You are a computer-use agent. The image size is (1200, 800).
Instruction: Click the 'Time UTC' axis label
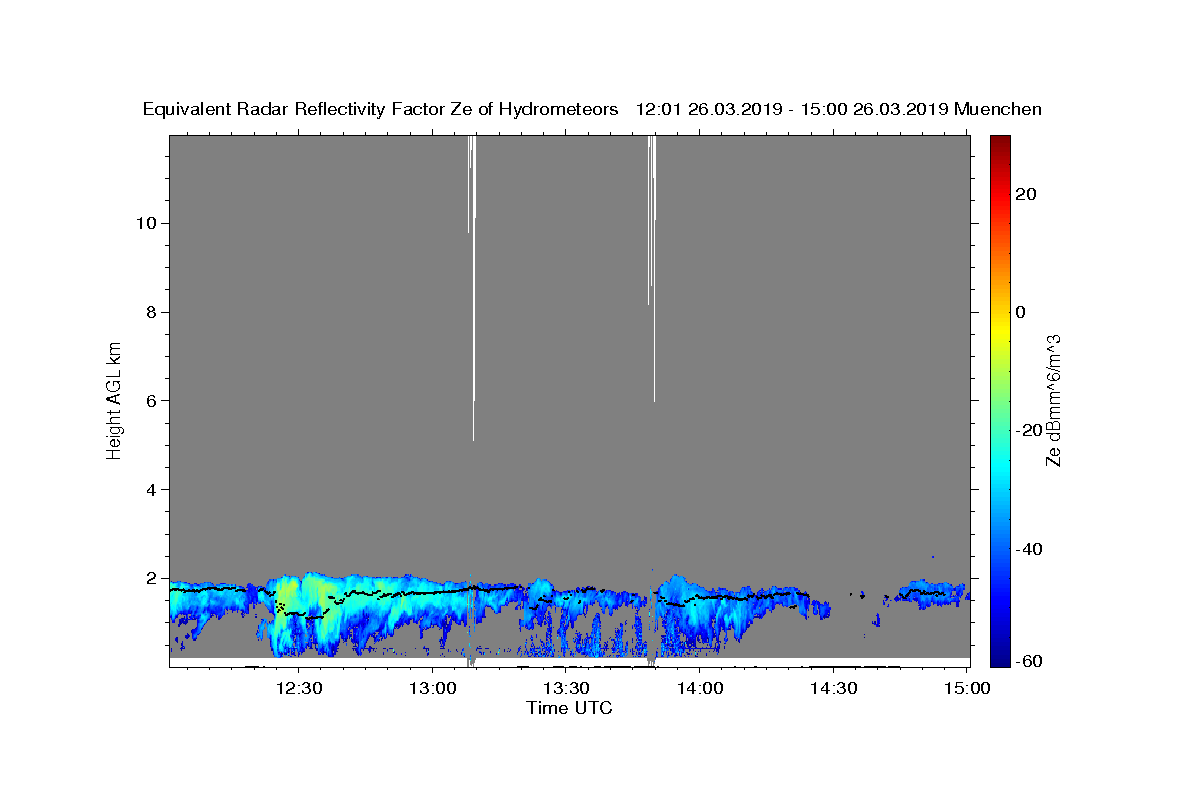(569, 708)
